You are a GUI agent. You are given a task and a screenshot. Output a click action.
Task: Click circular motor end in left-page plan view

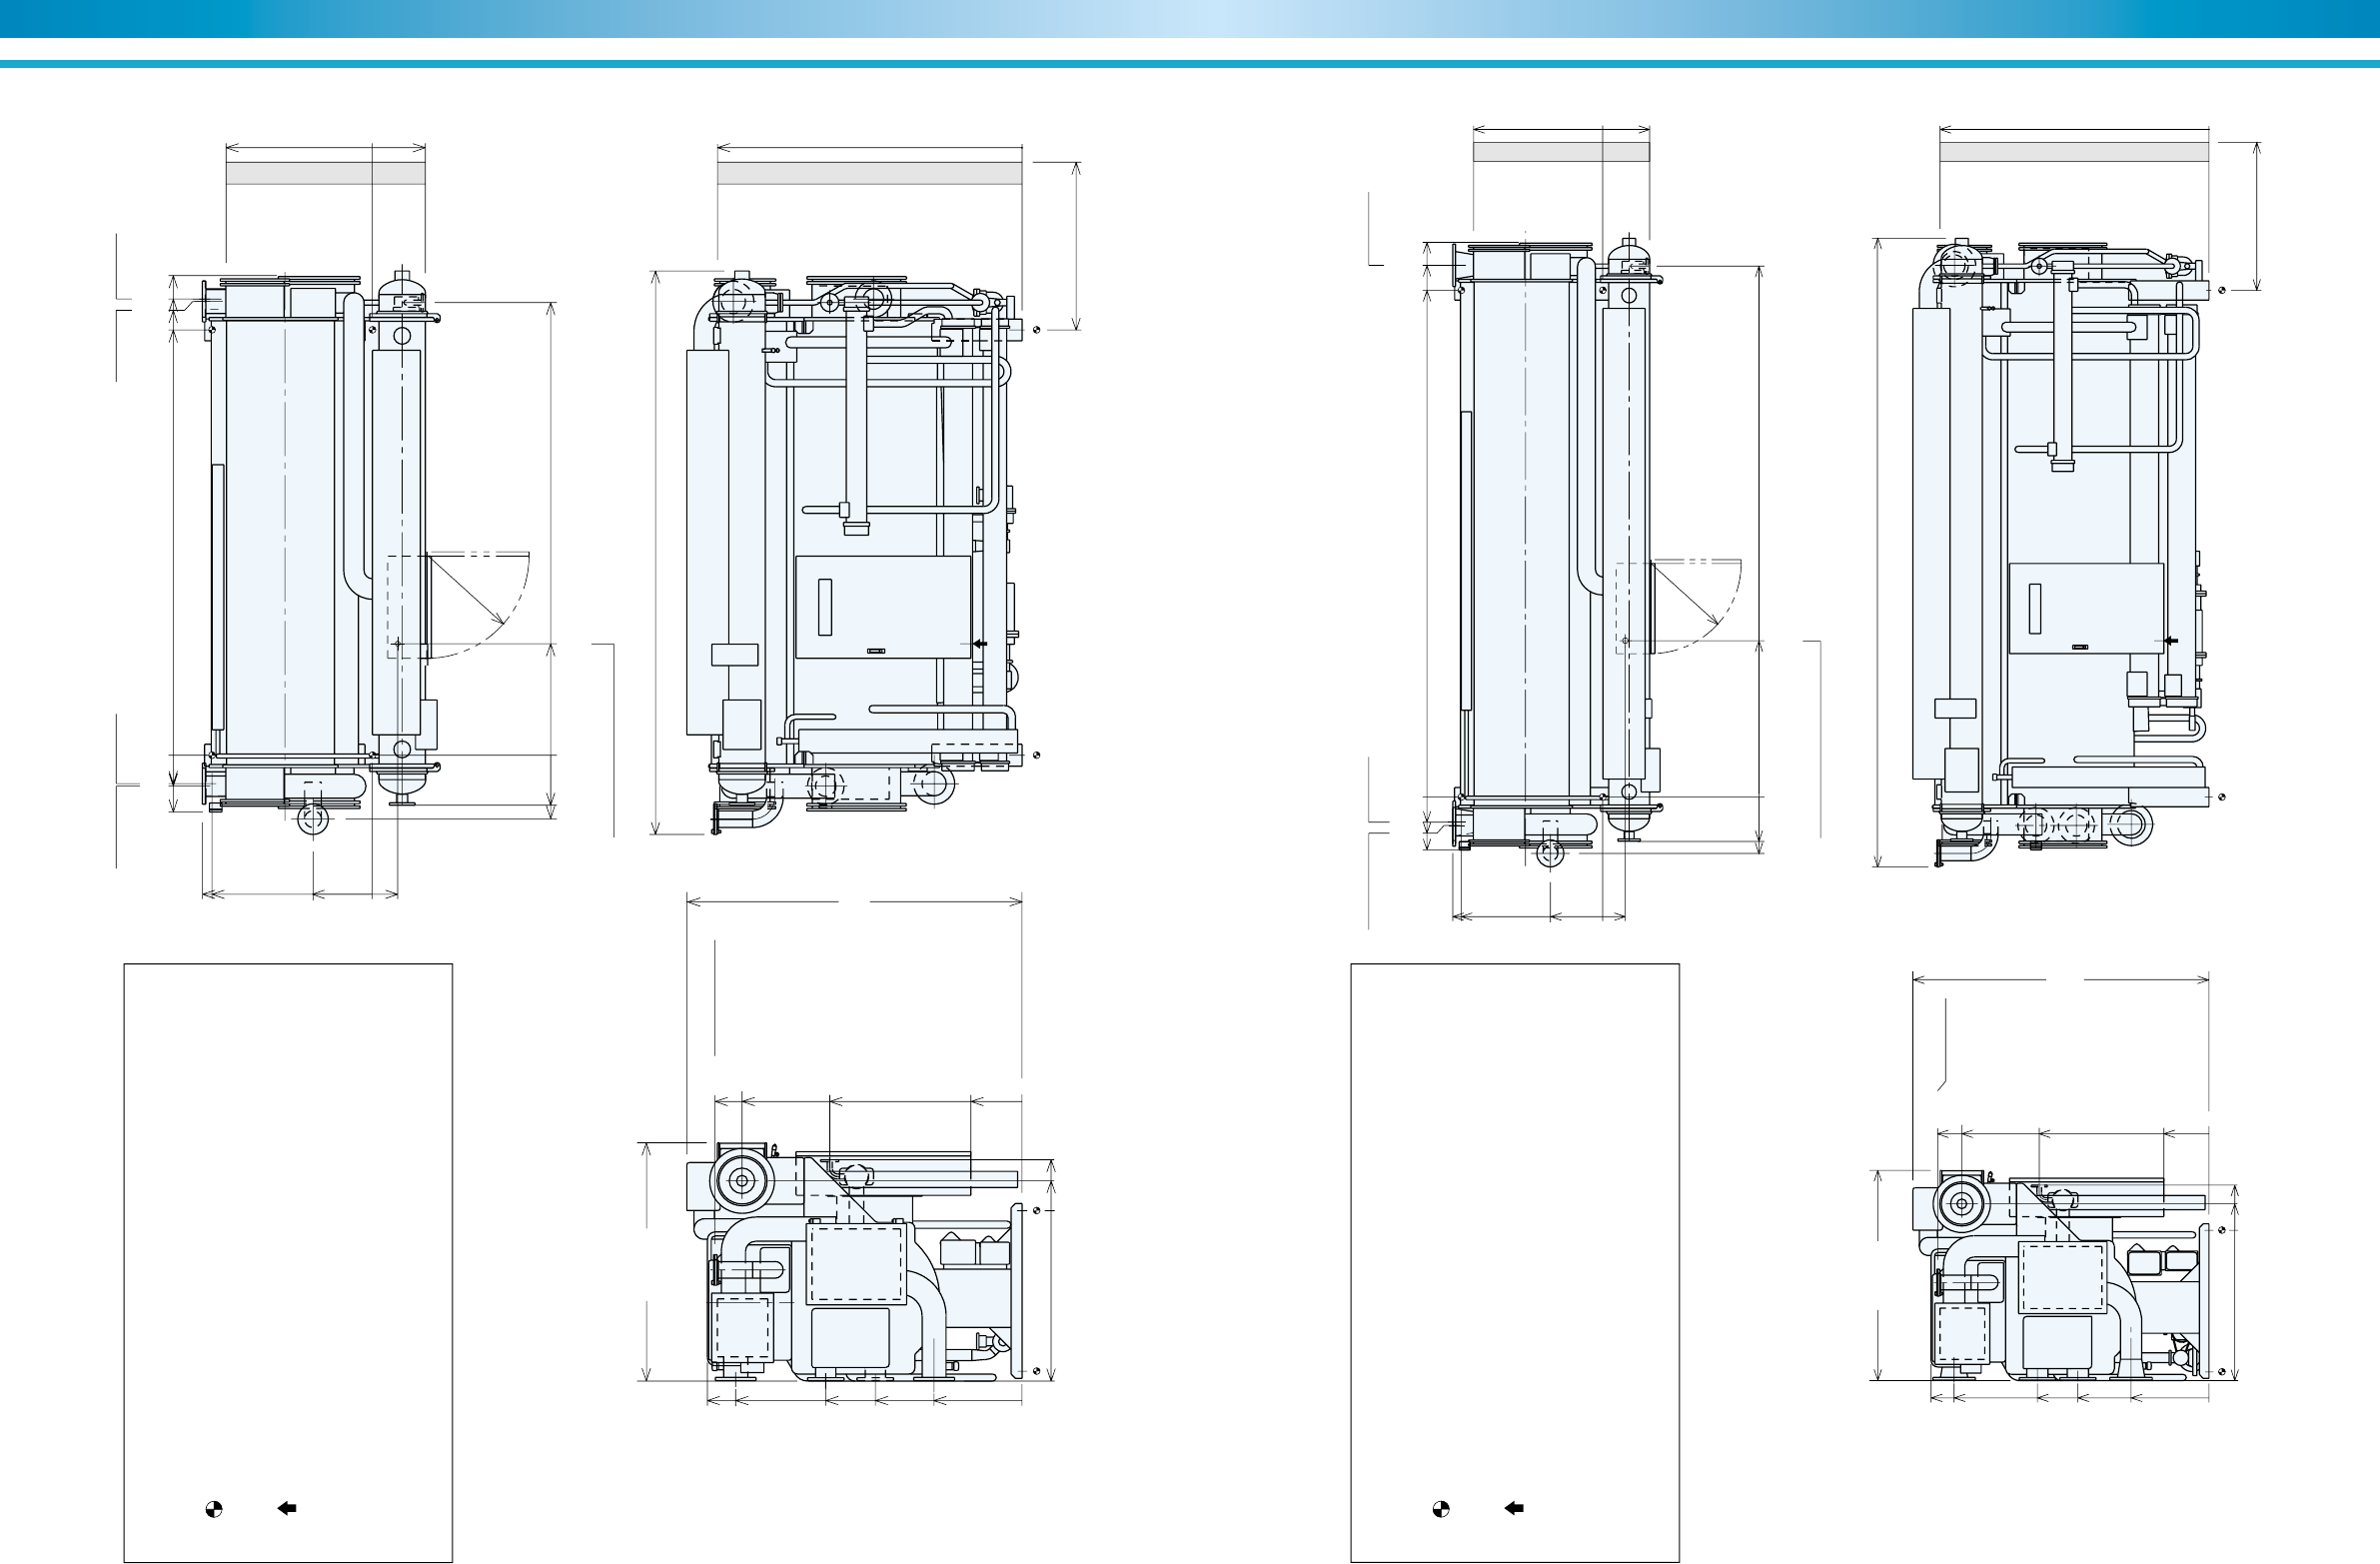(742, 1181)
